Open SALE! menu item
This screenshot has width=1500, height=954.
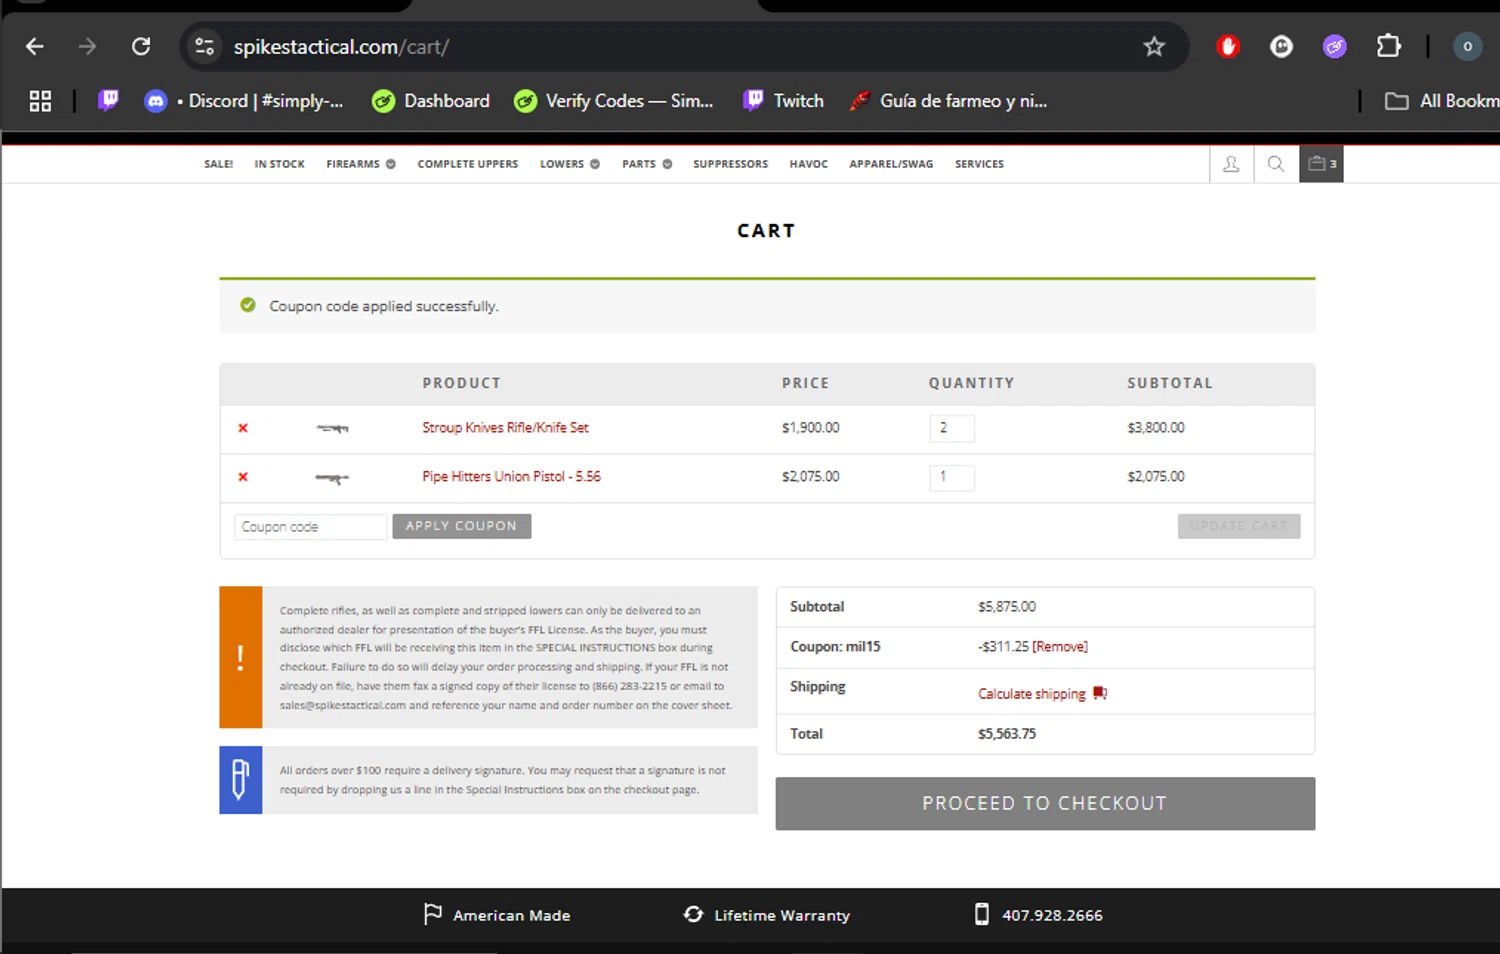[x=218, y=164]
